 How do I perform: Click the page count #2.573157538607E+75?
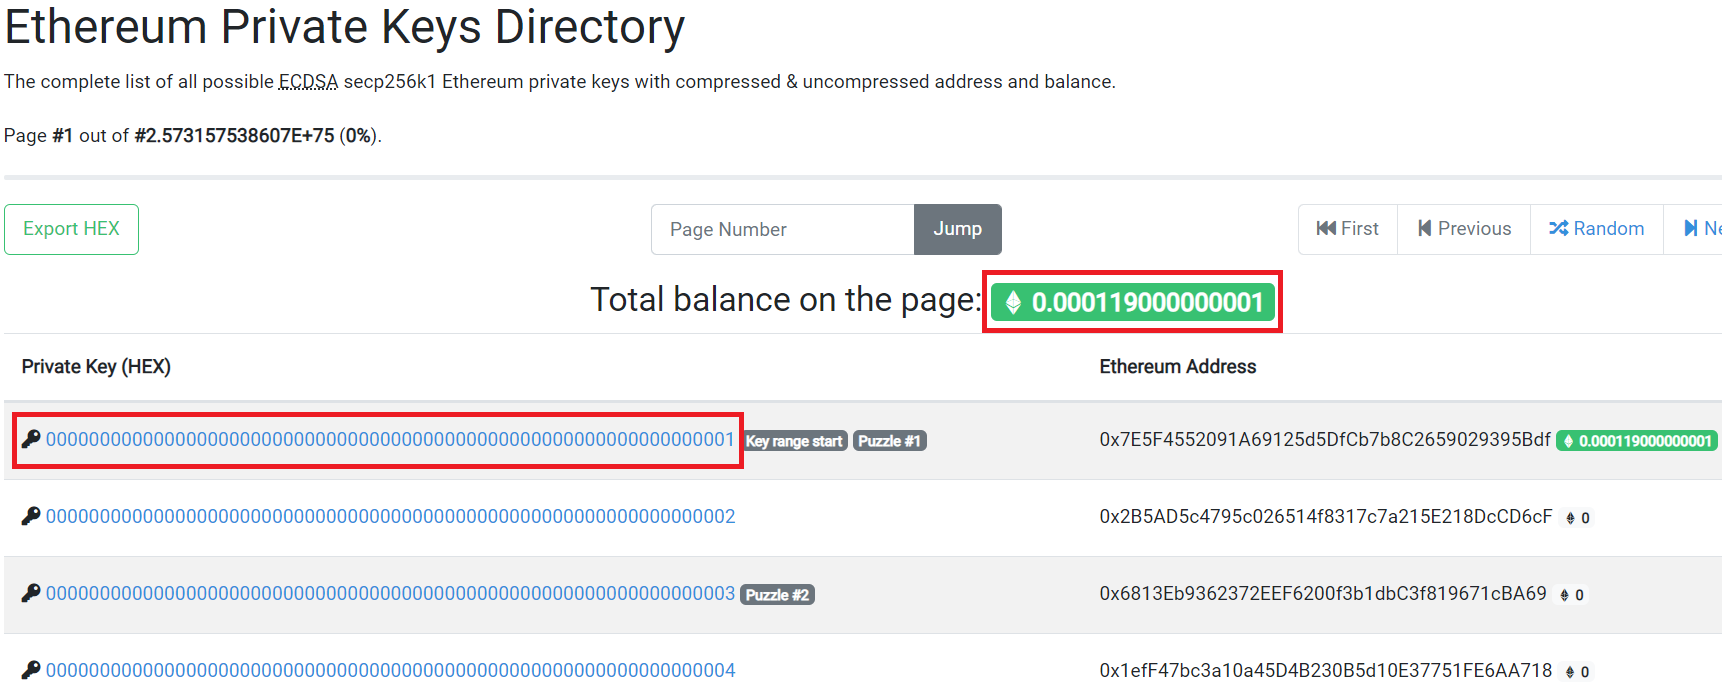234,136
